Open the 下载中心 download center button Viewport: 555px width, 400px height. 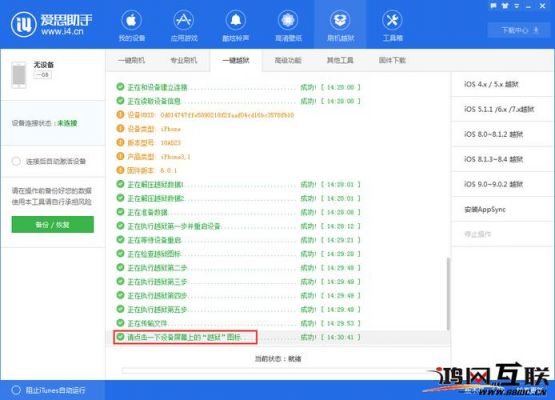tap(519, 30)
